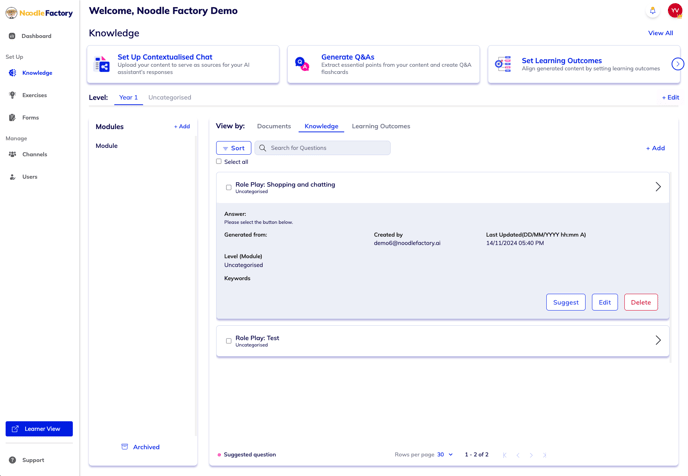
Task: Click the Channels sidebar icon
Action: click(x=12, y=154)
